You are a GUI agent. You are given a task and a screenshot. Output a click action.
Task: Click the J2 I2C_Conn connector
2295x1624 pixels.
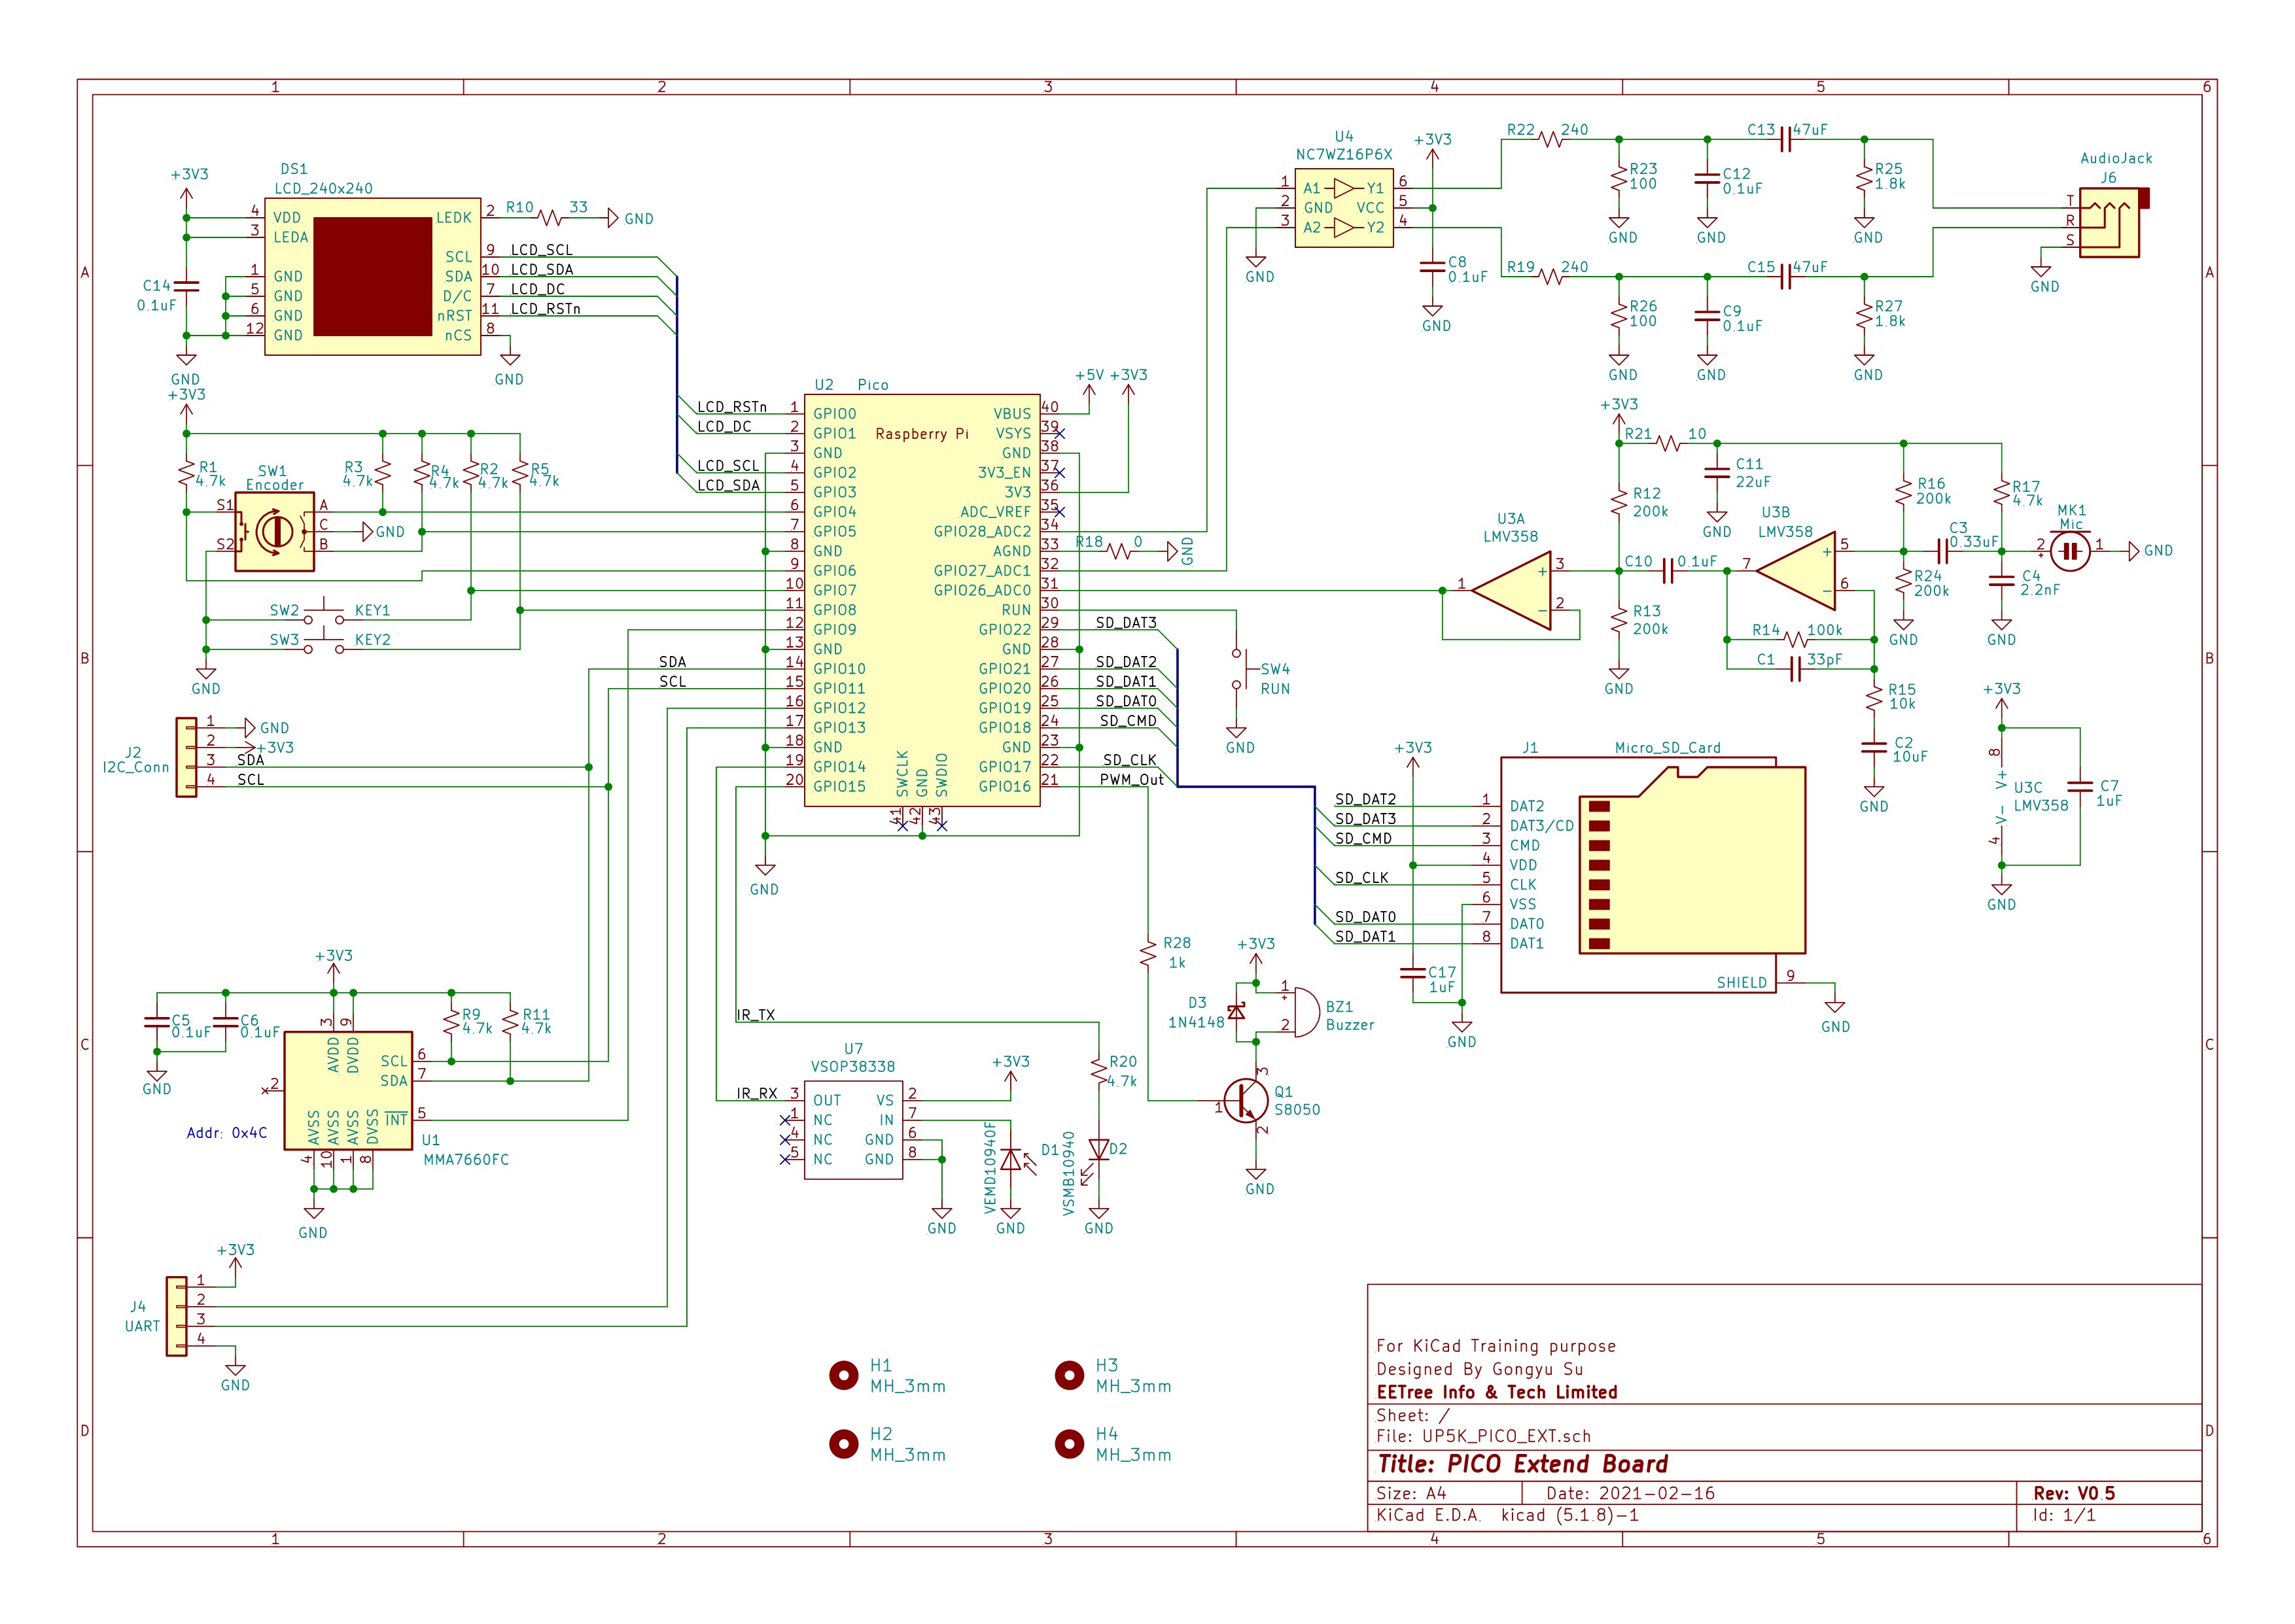[186, 757]
